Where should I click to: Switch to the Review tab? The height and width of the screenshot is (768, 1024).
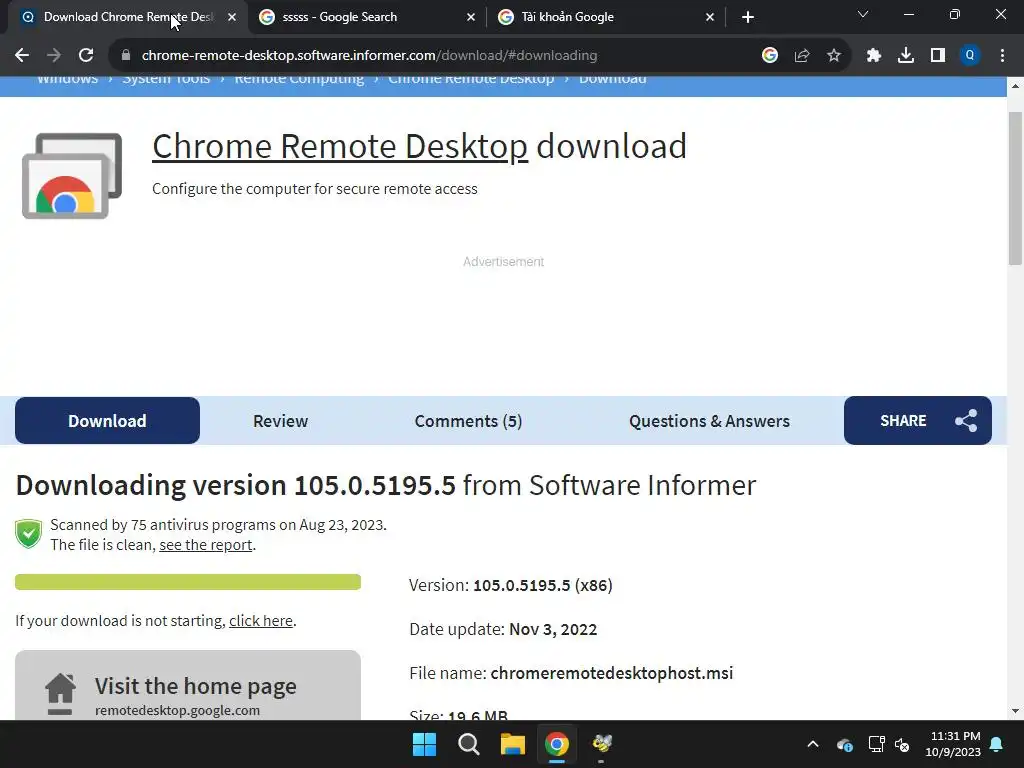pyautogui.click(x=280, y=421)
